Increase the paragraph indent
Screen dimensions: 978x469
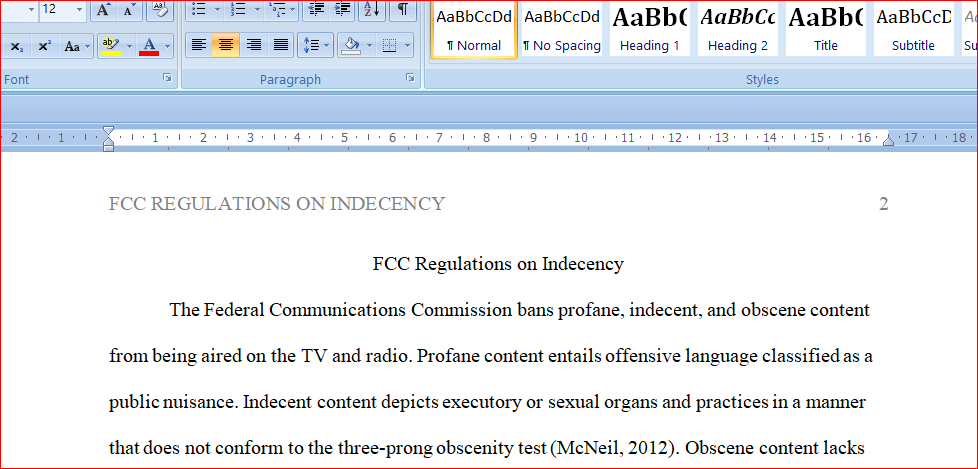[342, 9]
